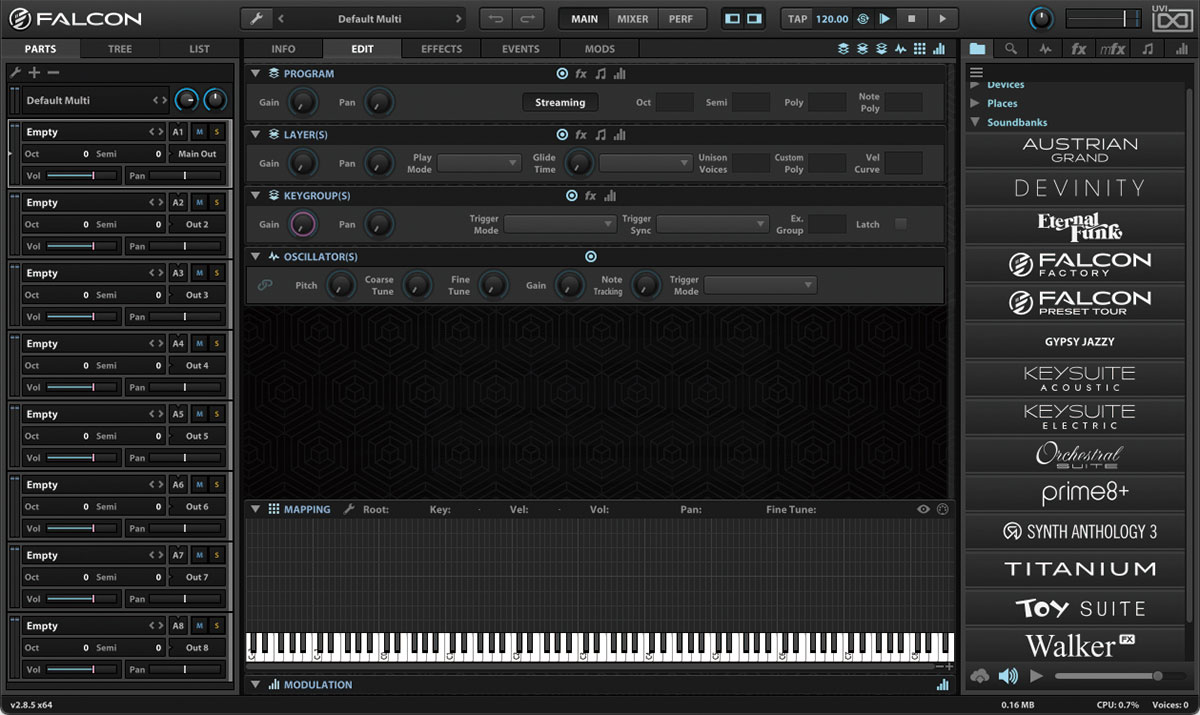This screenshot has width=1200, height=715.
Task: Collapse the OSCILLATOR(S) section triangle
Action: (x=256, y=257)
